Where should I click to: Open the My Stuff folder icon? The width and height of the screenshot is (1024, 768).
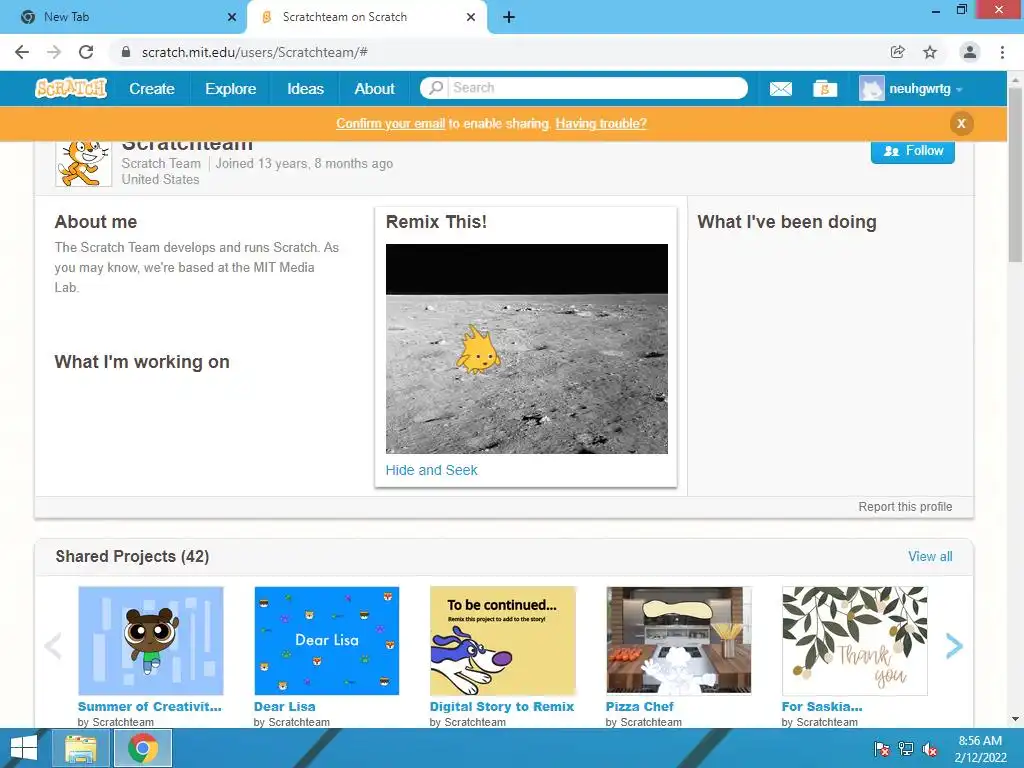coord(825,89)
